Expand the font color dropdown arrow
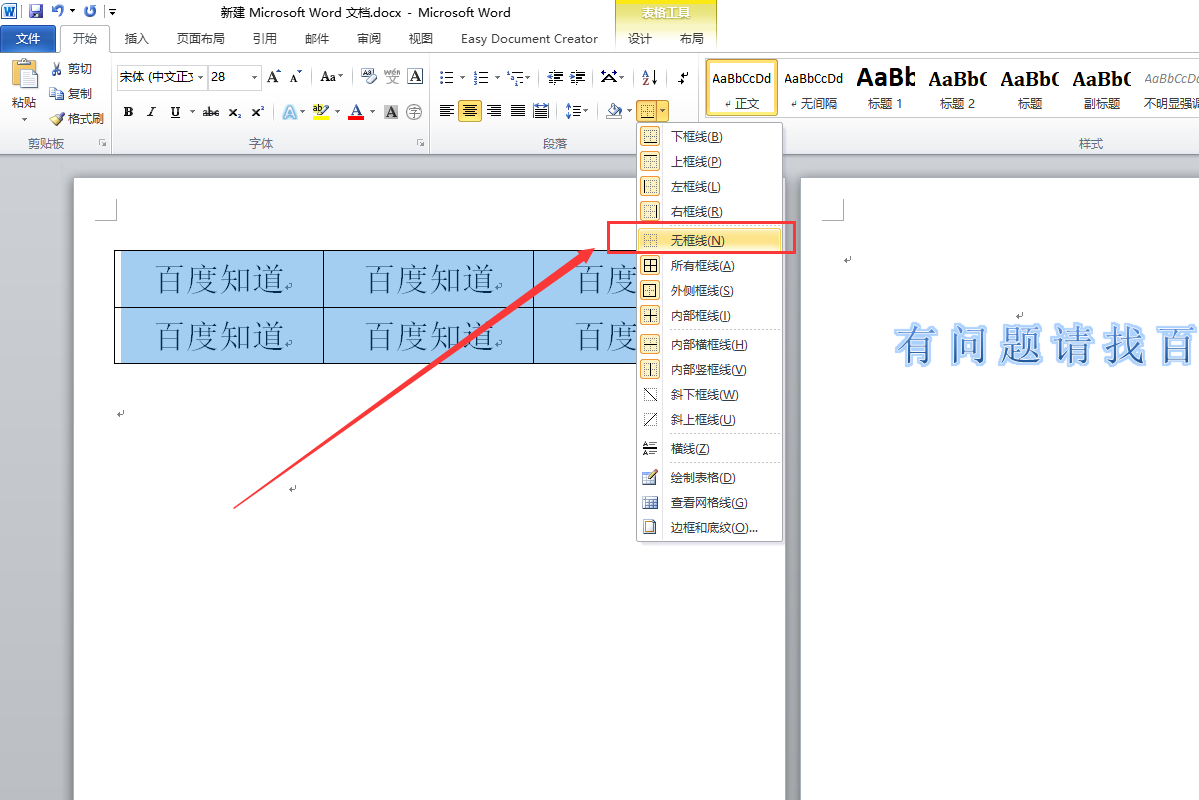Screen dimensions: 1199x800 point(372,112)
